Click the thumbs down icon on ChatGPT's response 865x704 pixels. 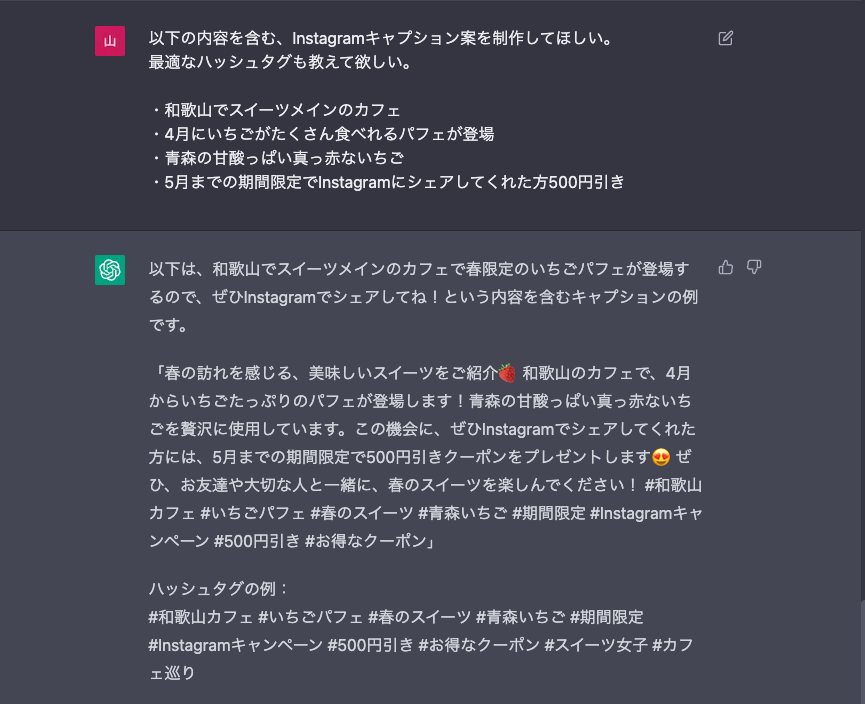coord(753,267)
